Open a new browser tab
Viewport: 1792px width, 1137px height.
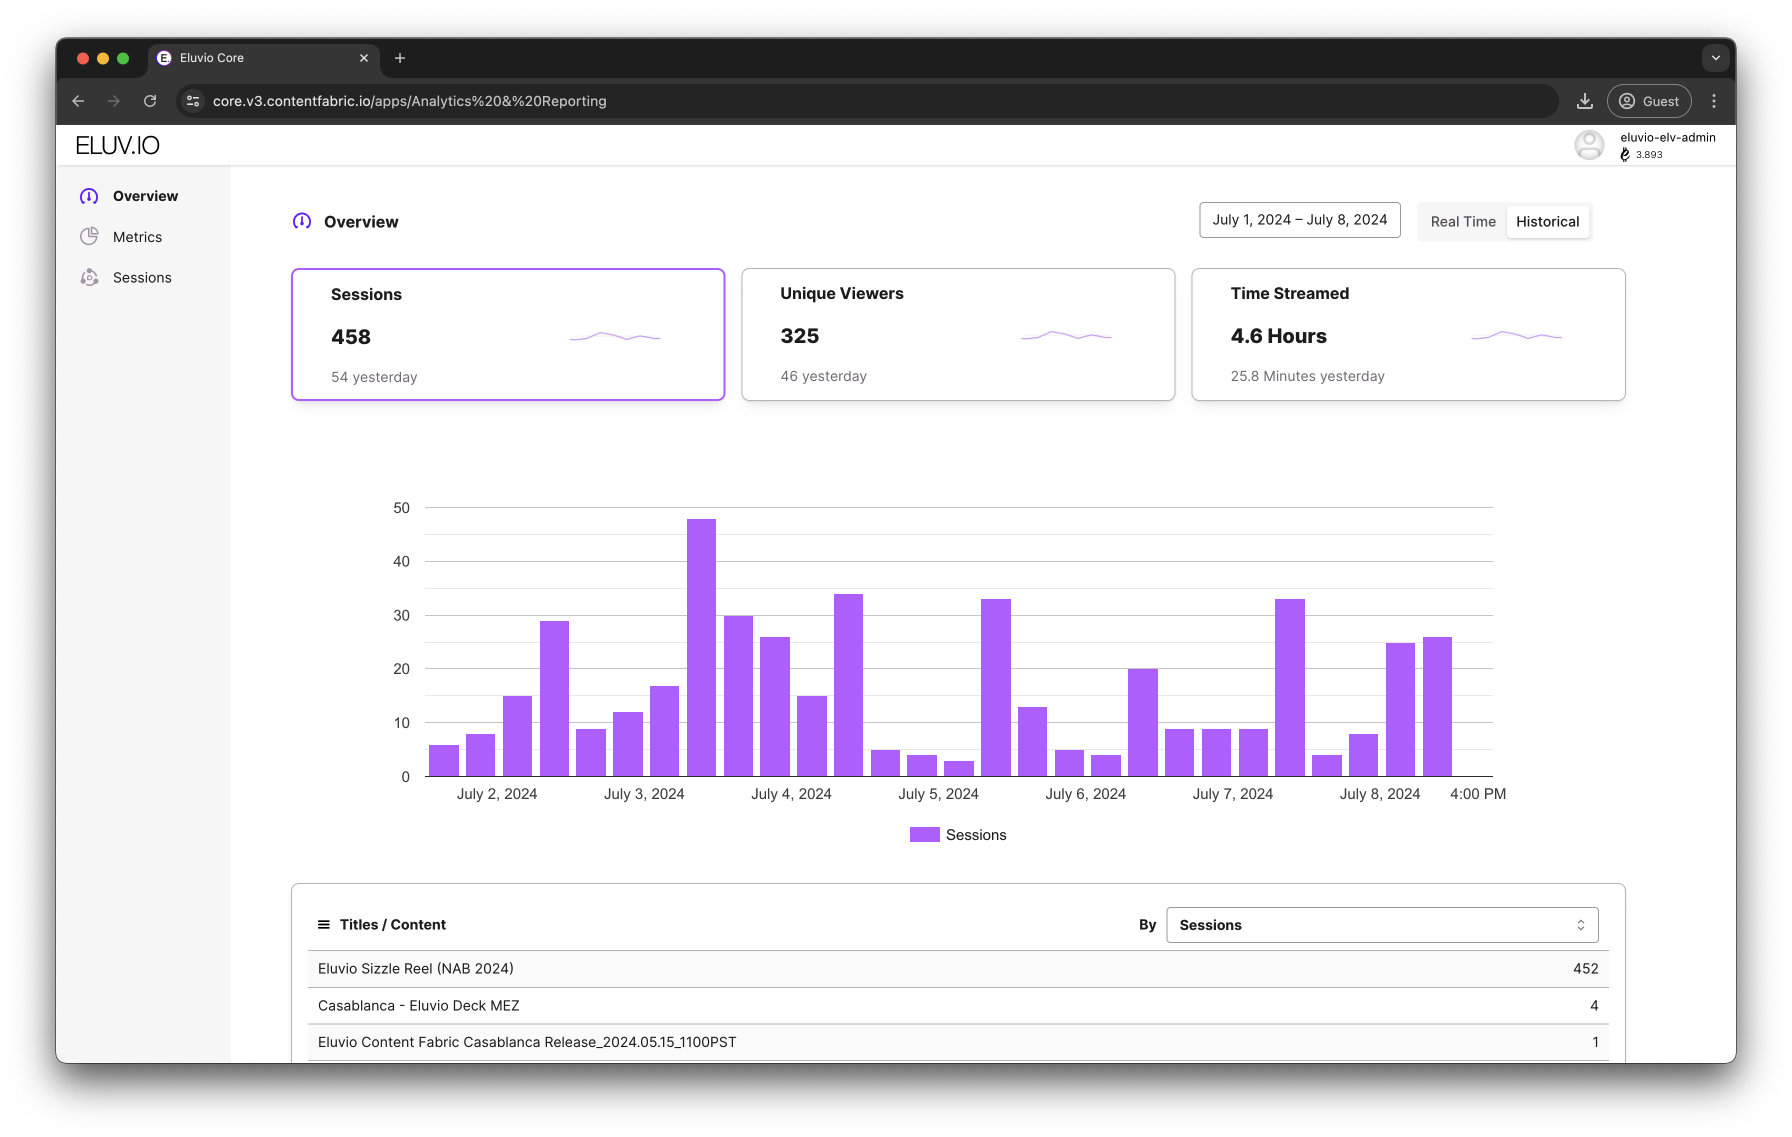coord(400,58)
